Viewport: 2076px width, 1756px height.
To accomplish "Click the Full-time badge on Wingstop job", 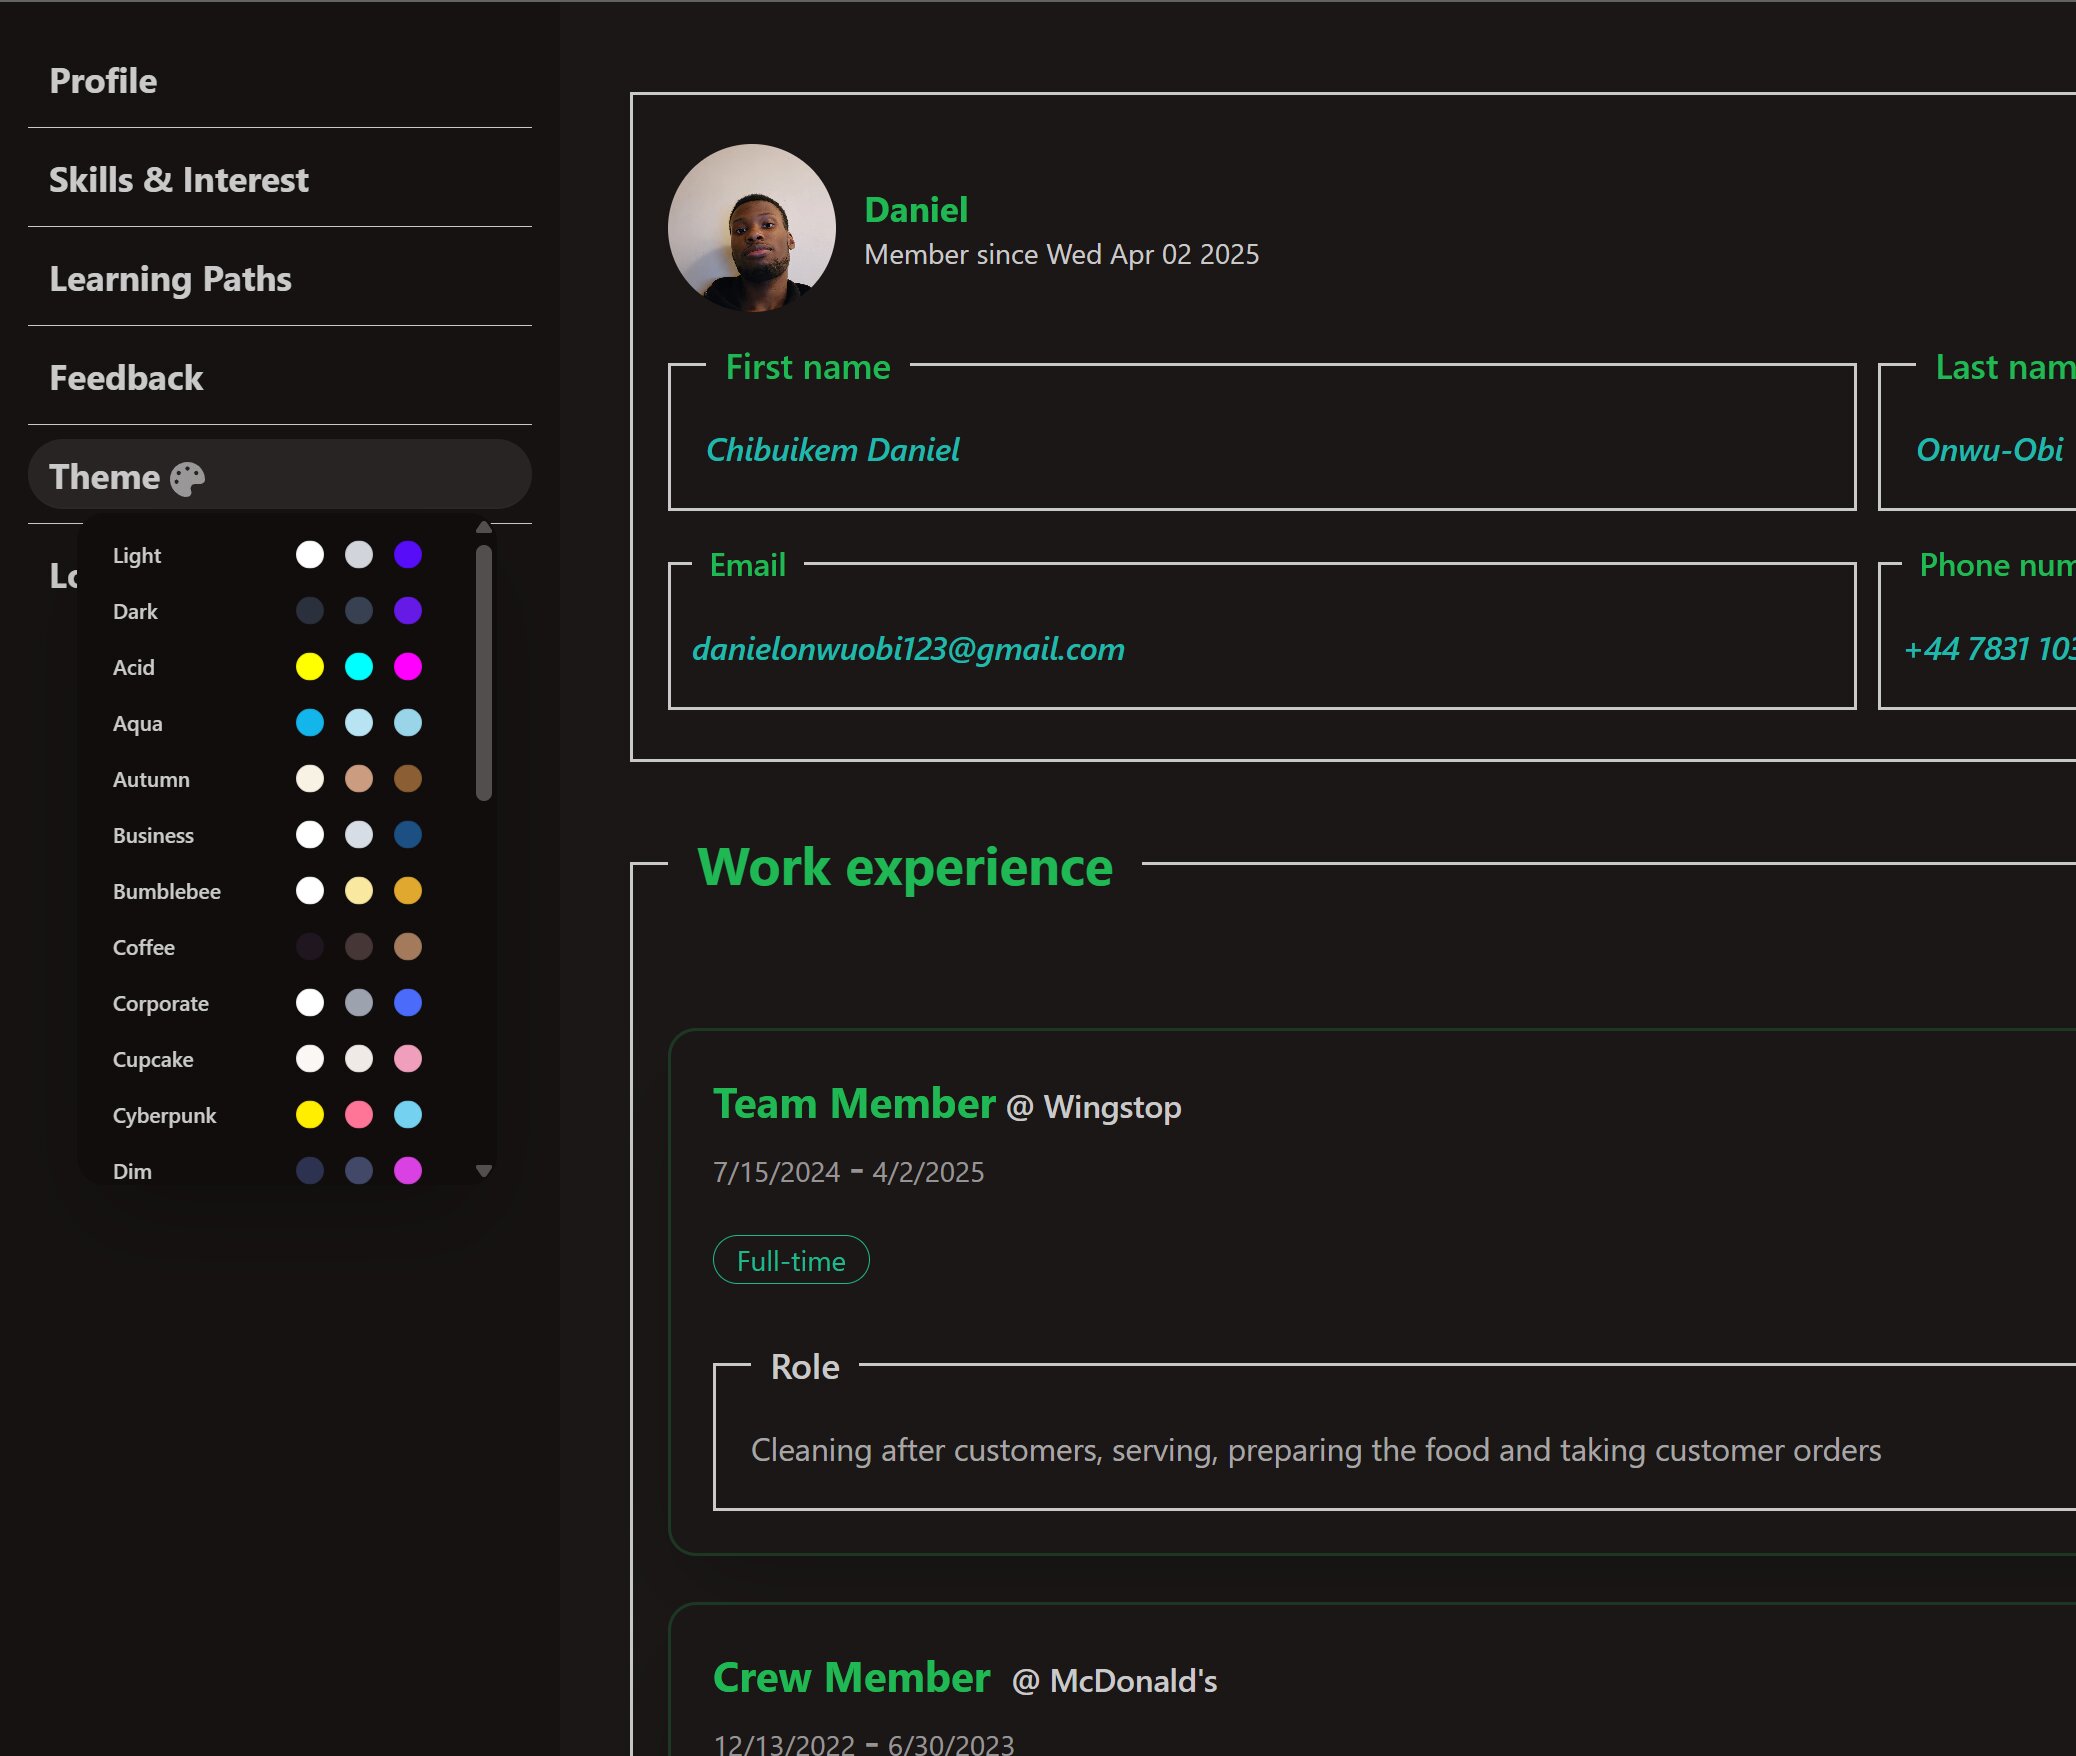I will point(790,1261).
